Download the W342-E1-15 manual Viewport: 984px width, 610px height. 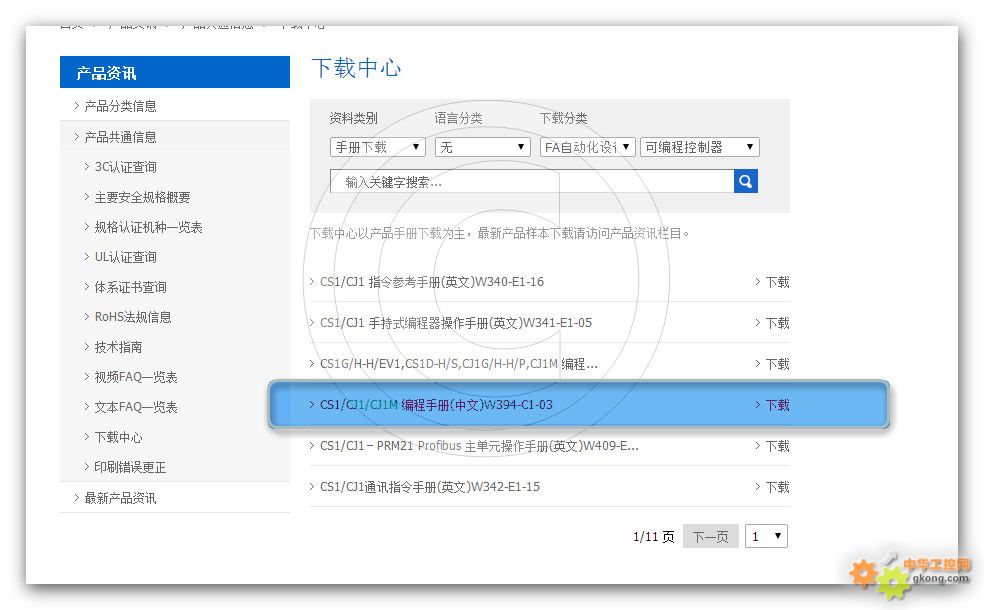coord(777,488)
